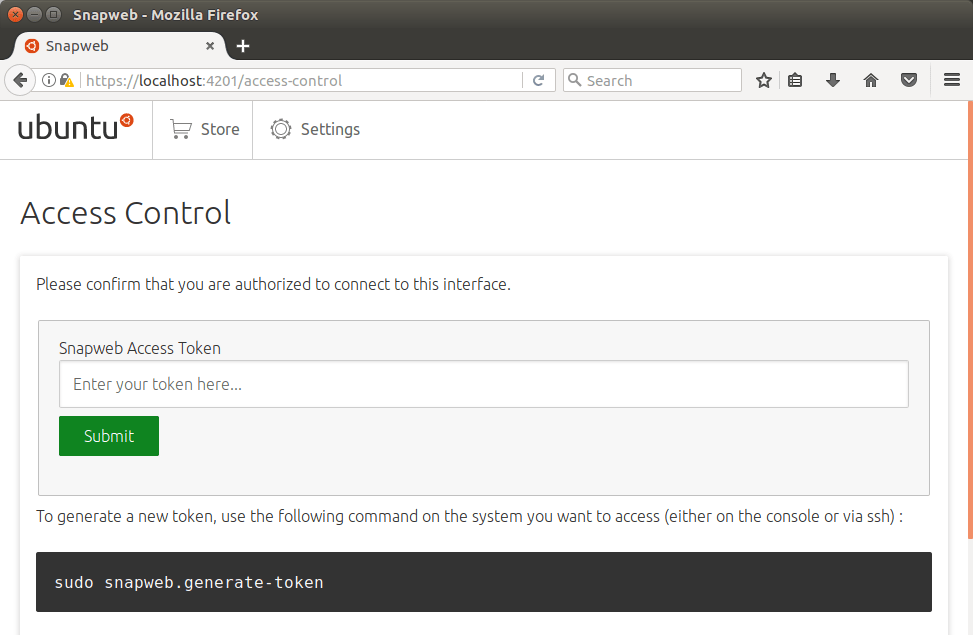Select the Snapweb browser tab
This screenshot has height=635, width=973.
tap(120, 46)
